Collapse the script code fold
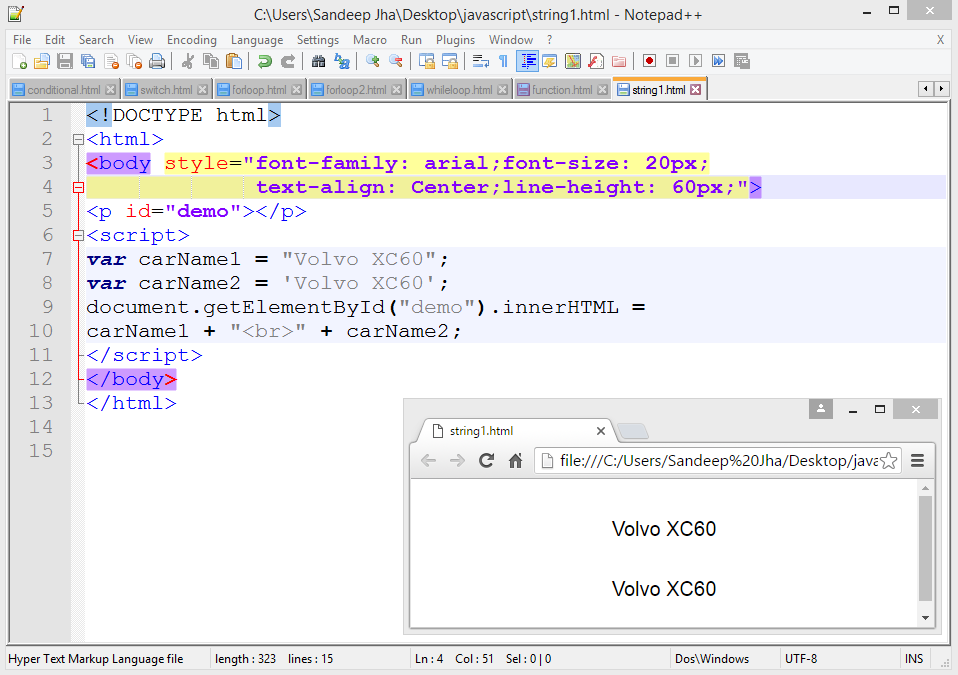This screenshot has width=958, height=675. 78,235
